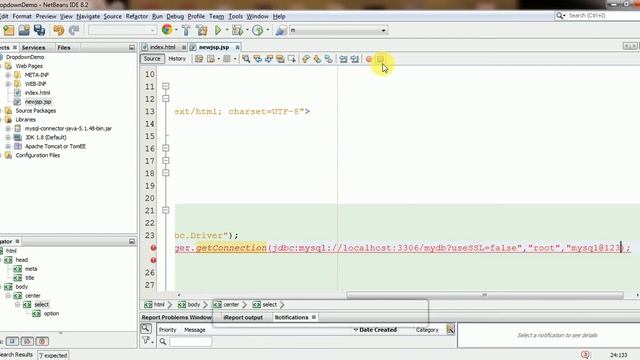
Task: Click the Clean and Build icon
Action: coord(202,30)
